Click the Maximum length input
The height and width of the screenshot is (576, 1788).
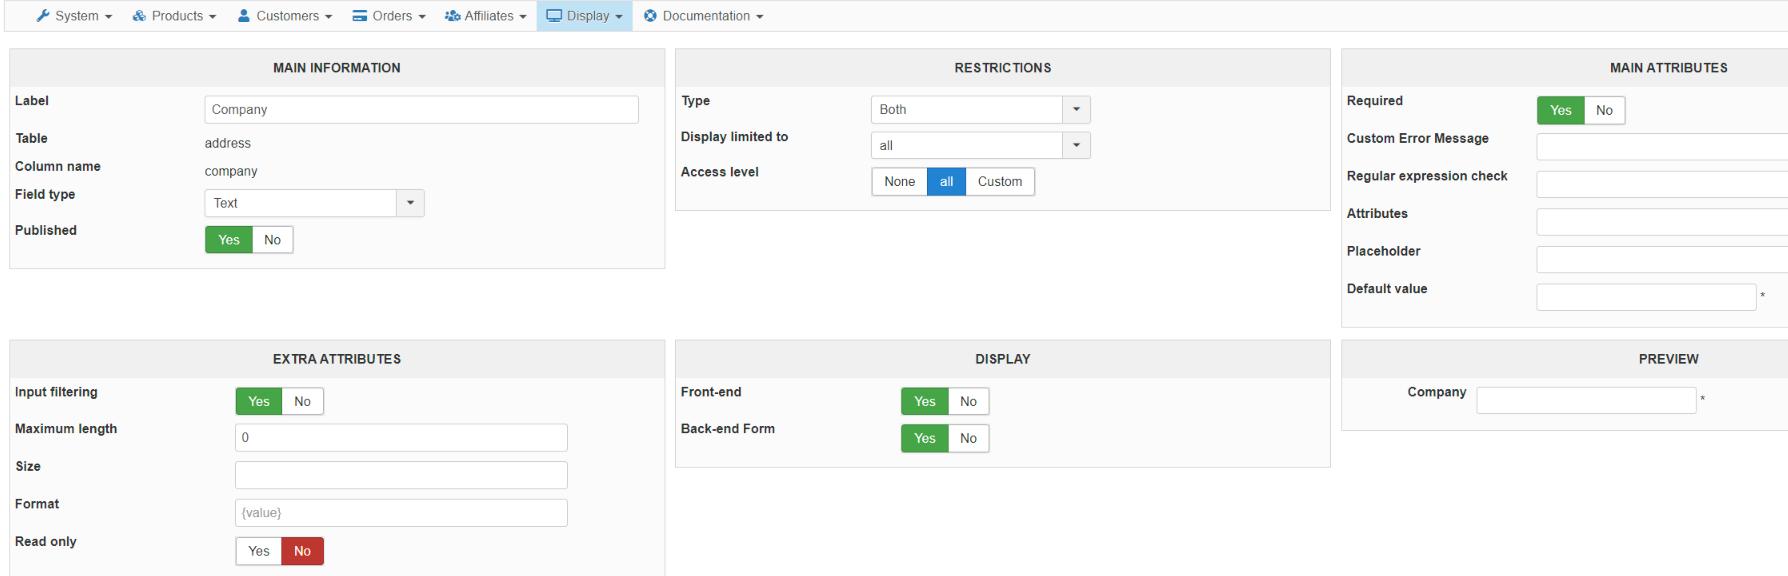click(x=401, y=438)
